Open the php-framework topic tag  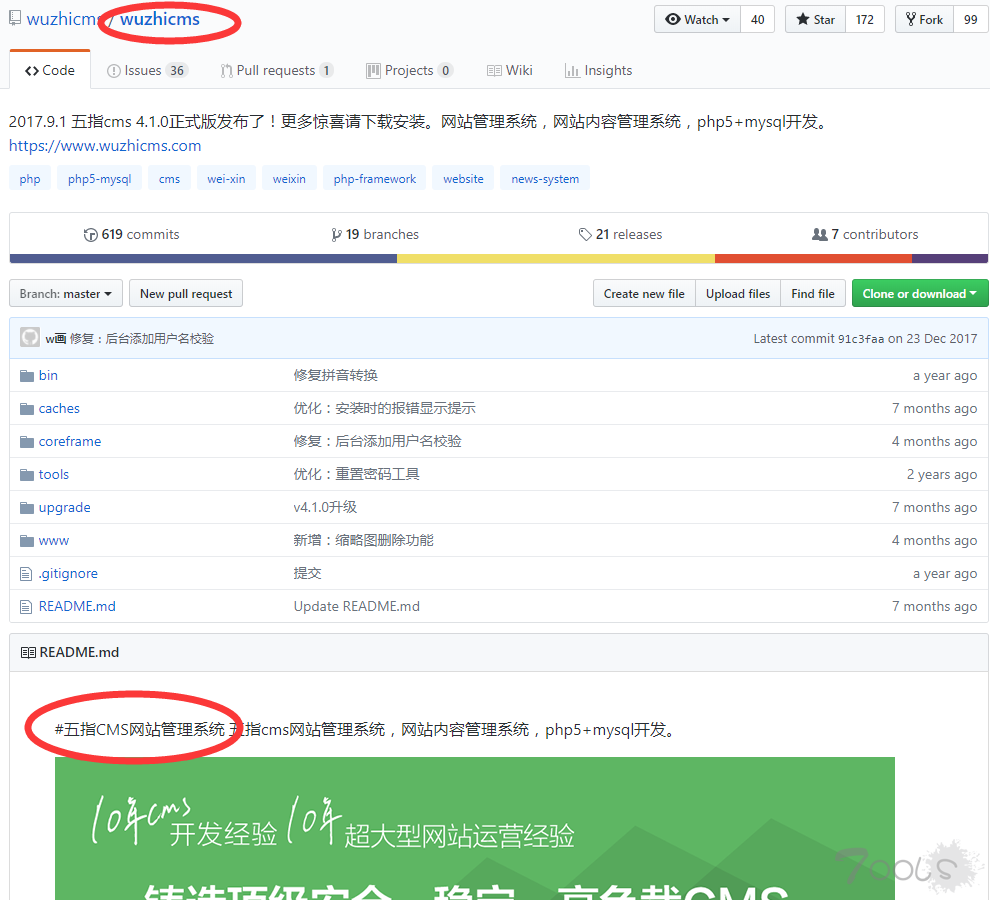pyautogui.click(x=375, y=179)
